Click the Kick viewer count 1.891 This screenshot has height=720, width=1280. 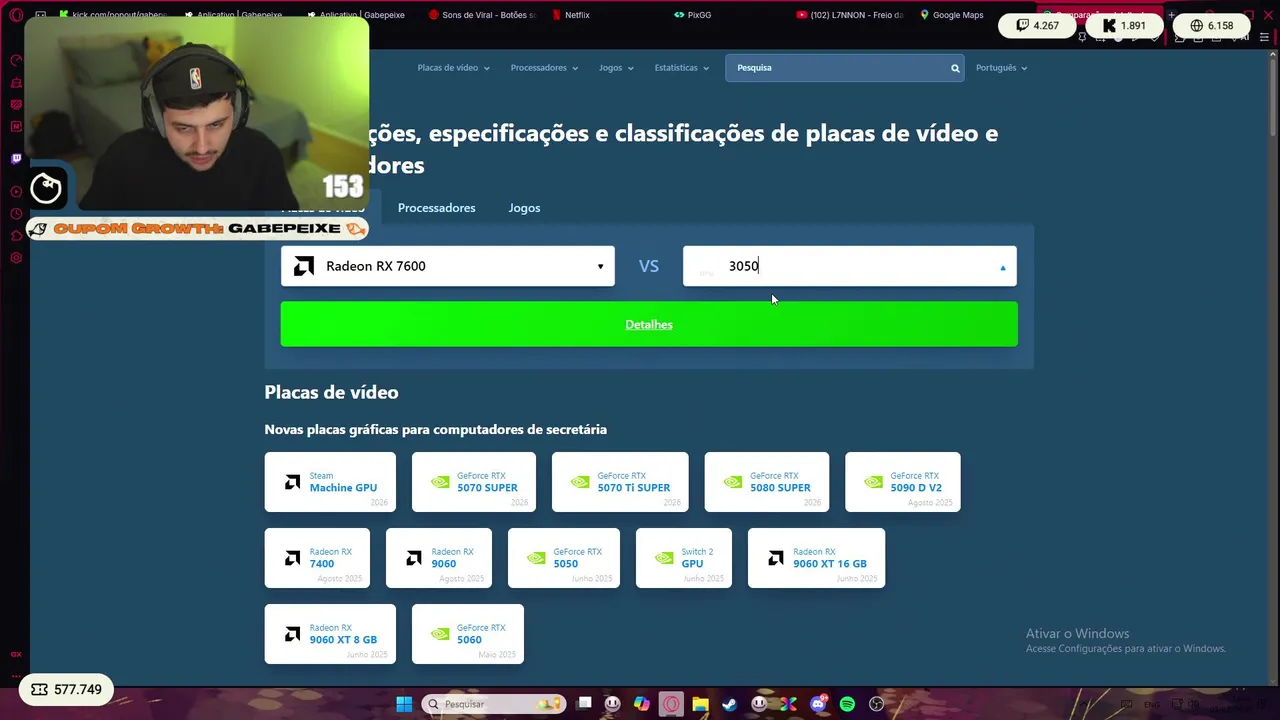coord(1125,26)
